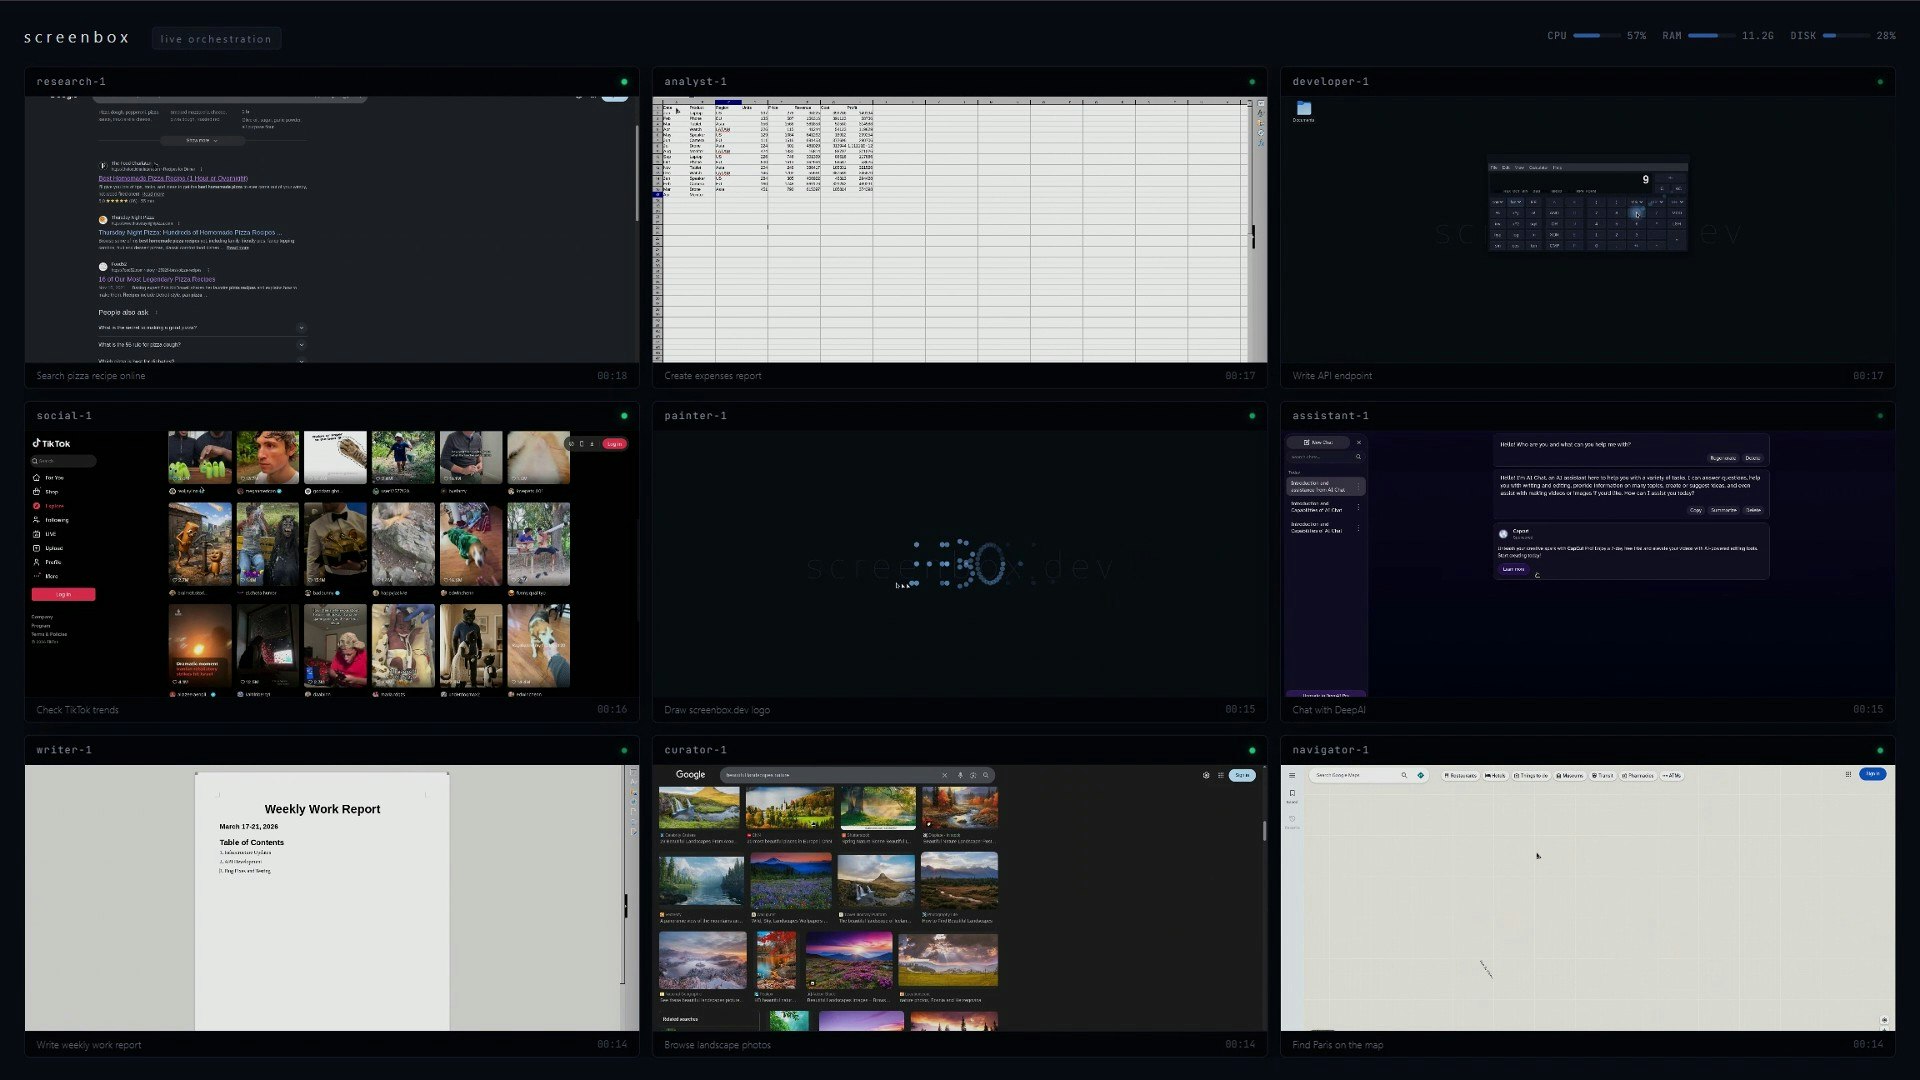Click Sign in on Google Images
The height and width of the screenshot is (1080, 1920).
pos(1243,774)
